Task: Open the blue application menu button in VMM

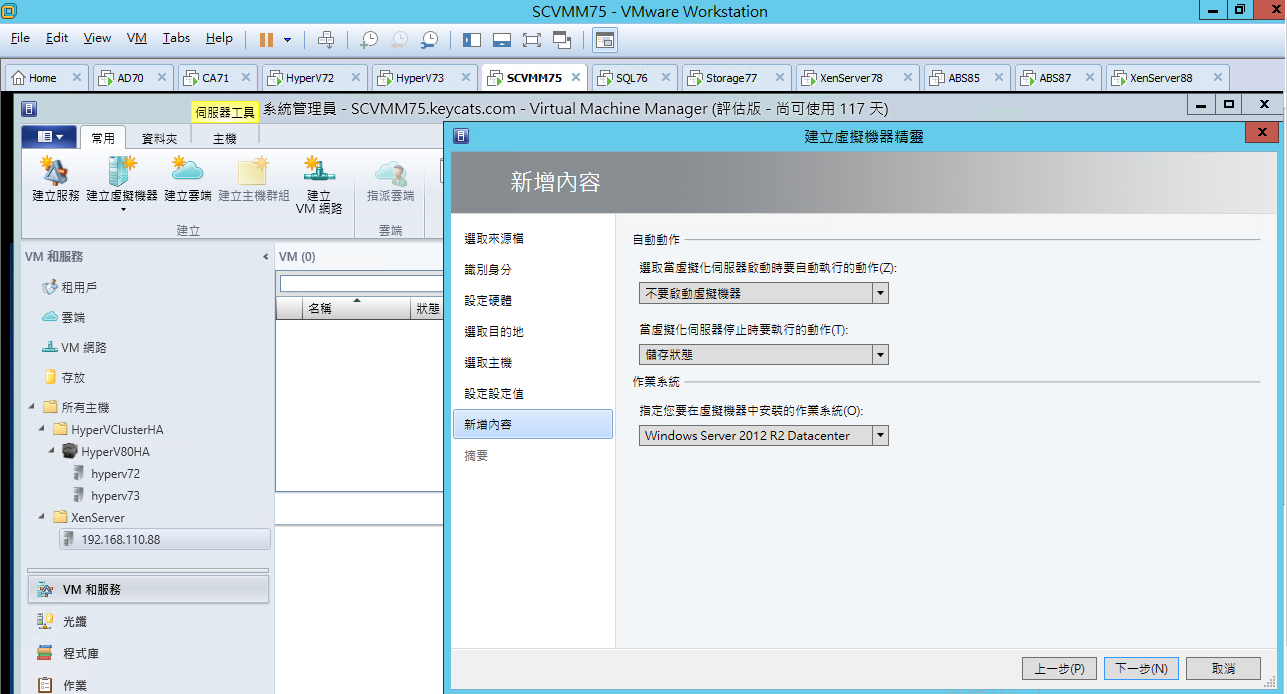Action: click(49, 136)
